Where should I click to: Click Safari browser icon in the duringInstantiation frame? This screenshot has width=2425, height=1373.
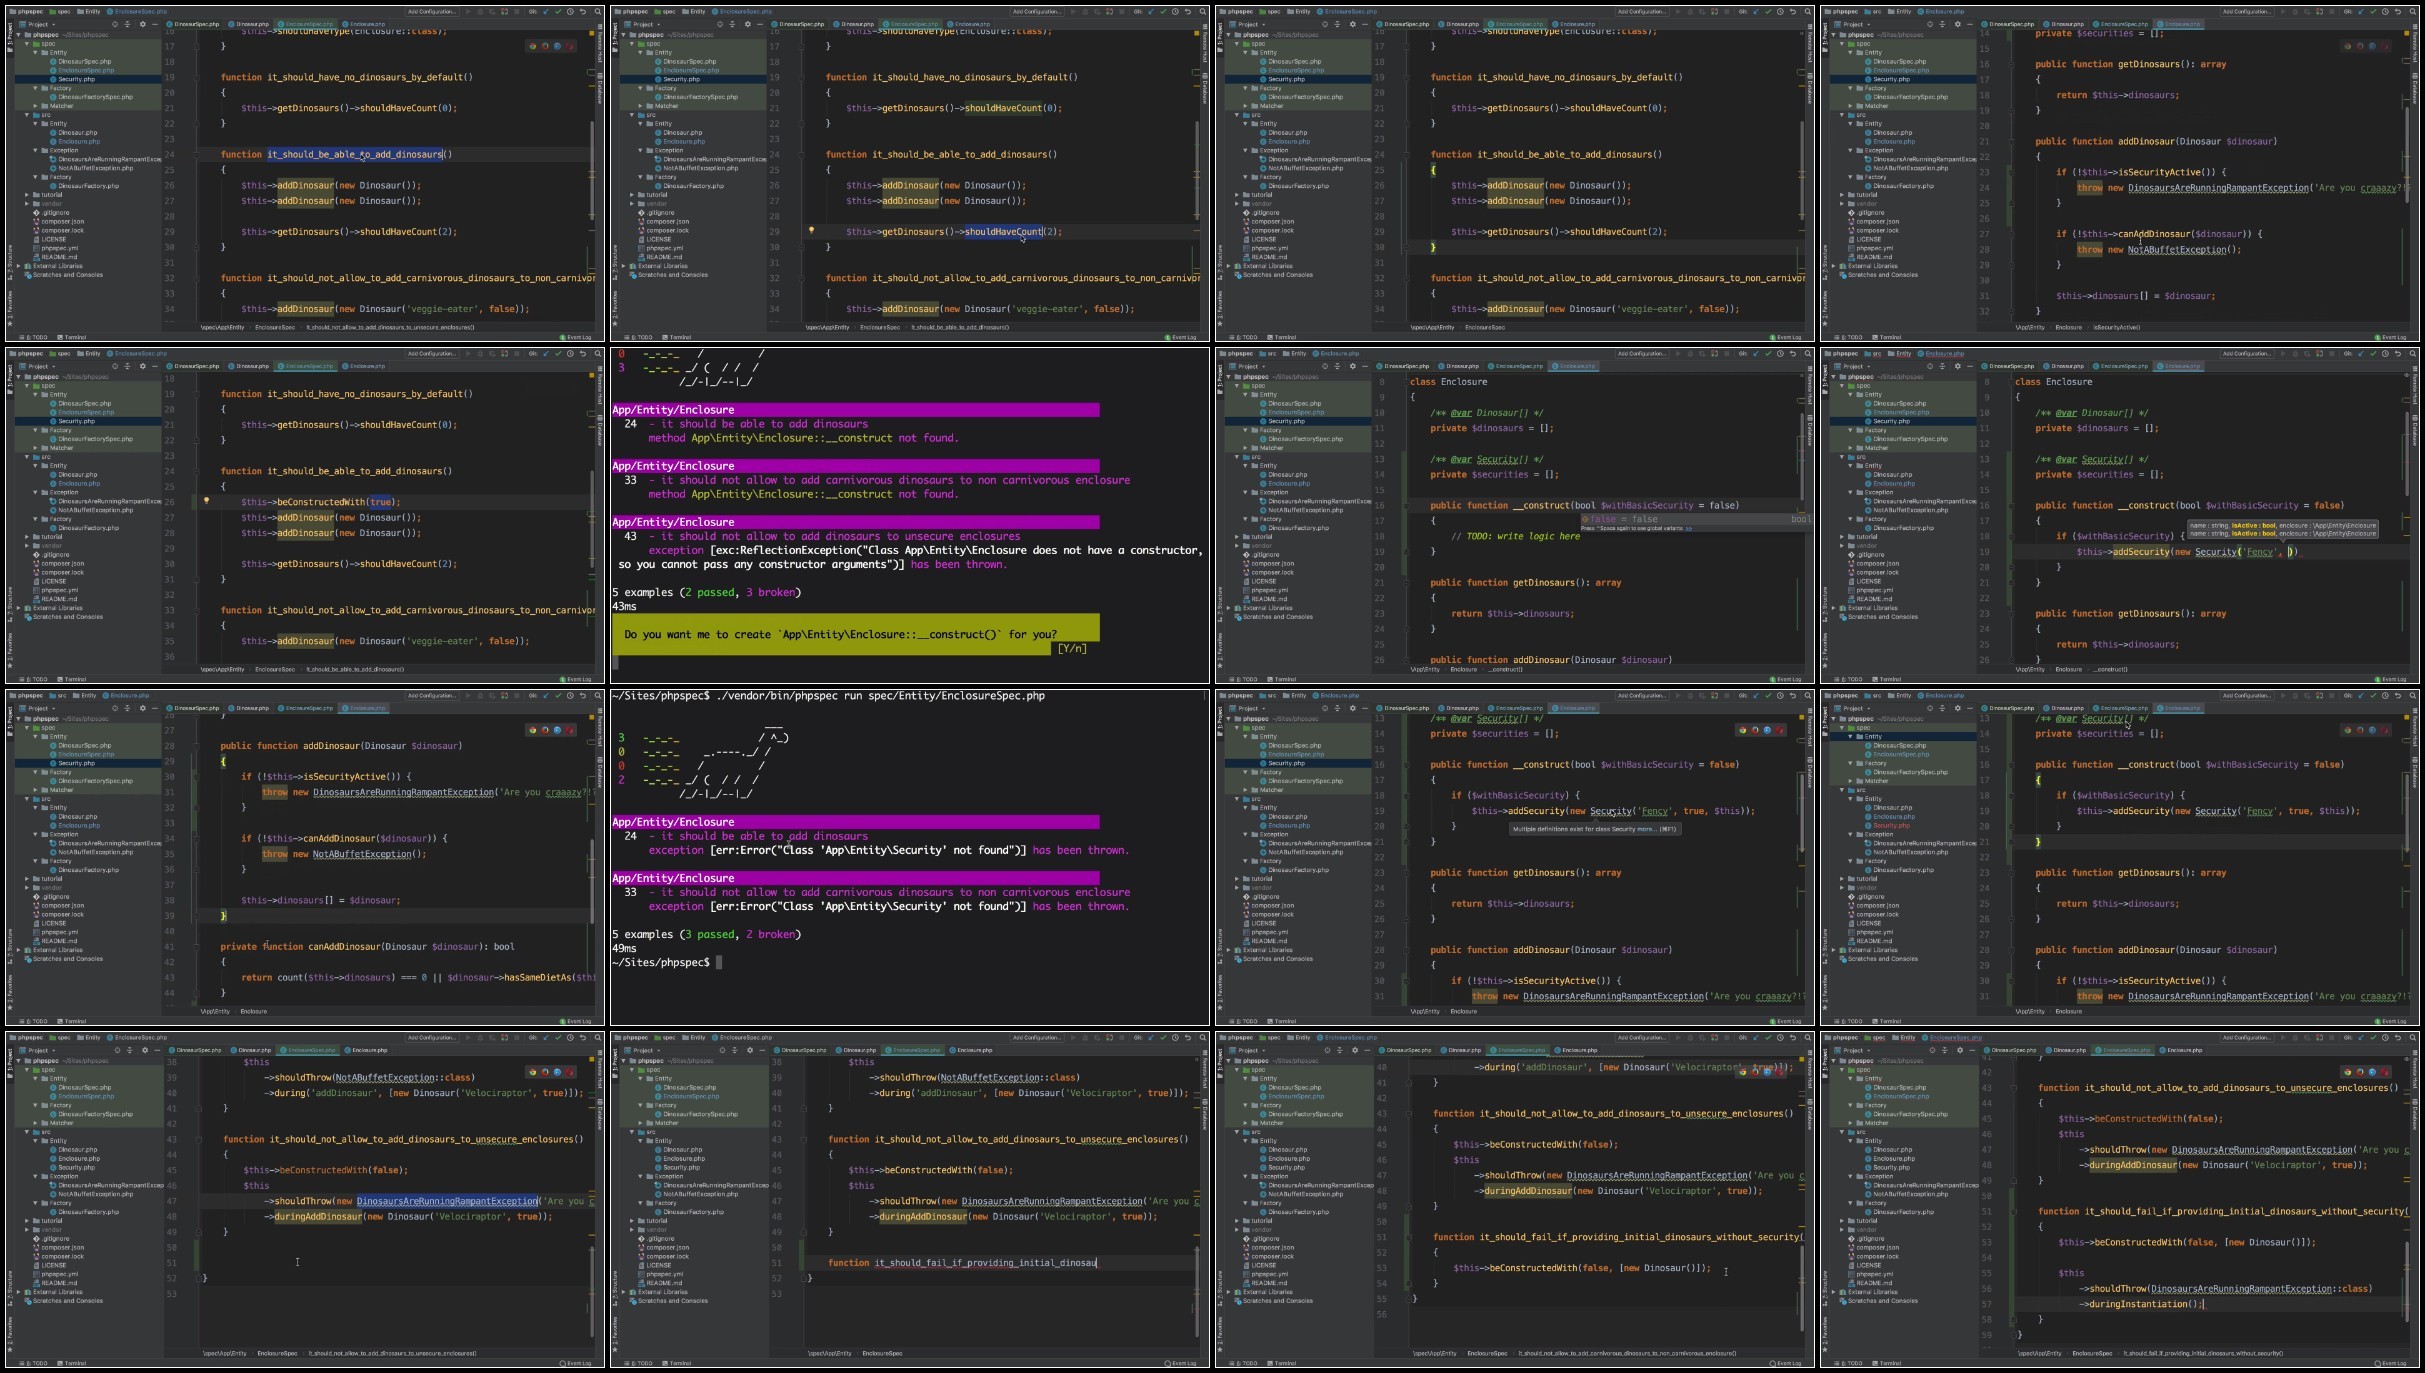tap(2372, 1072)
